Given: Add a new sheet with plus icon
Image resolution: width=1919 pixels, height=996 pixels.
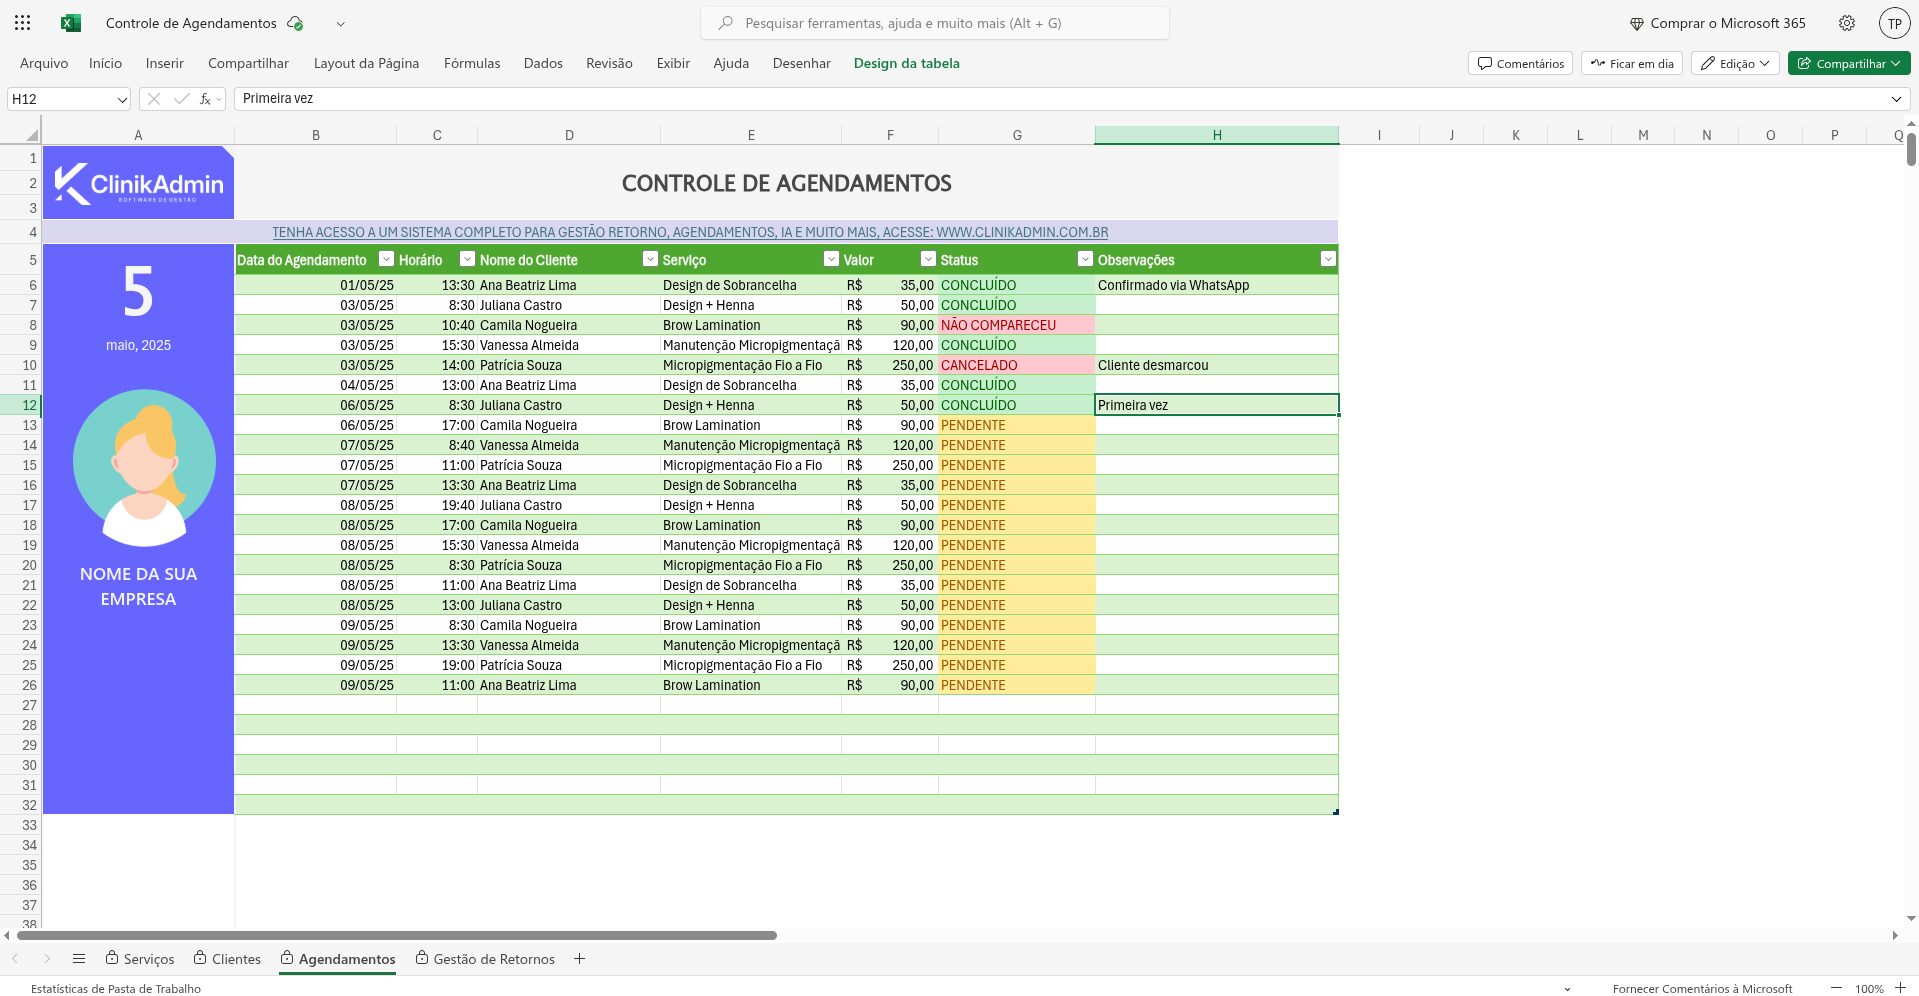Looking at the screenshot, I should 579,958.
